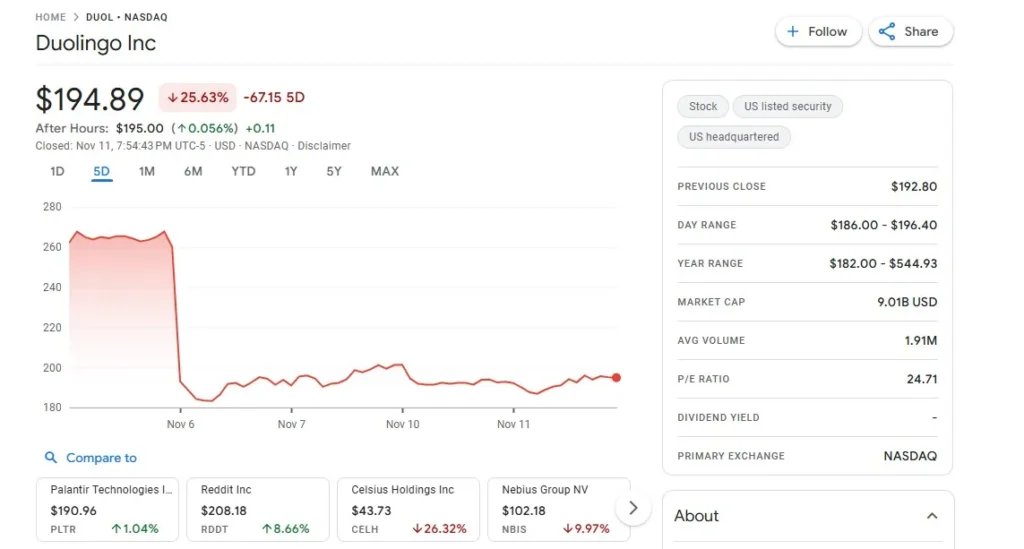Collapse the About section chevron
The height and width of the screenshot is (549, 1024).
pos(931,516)
